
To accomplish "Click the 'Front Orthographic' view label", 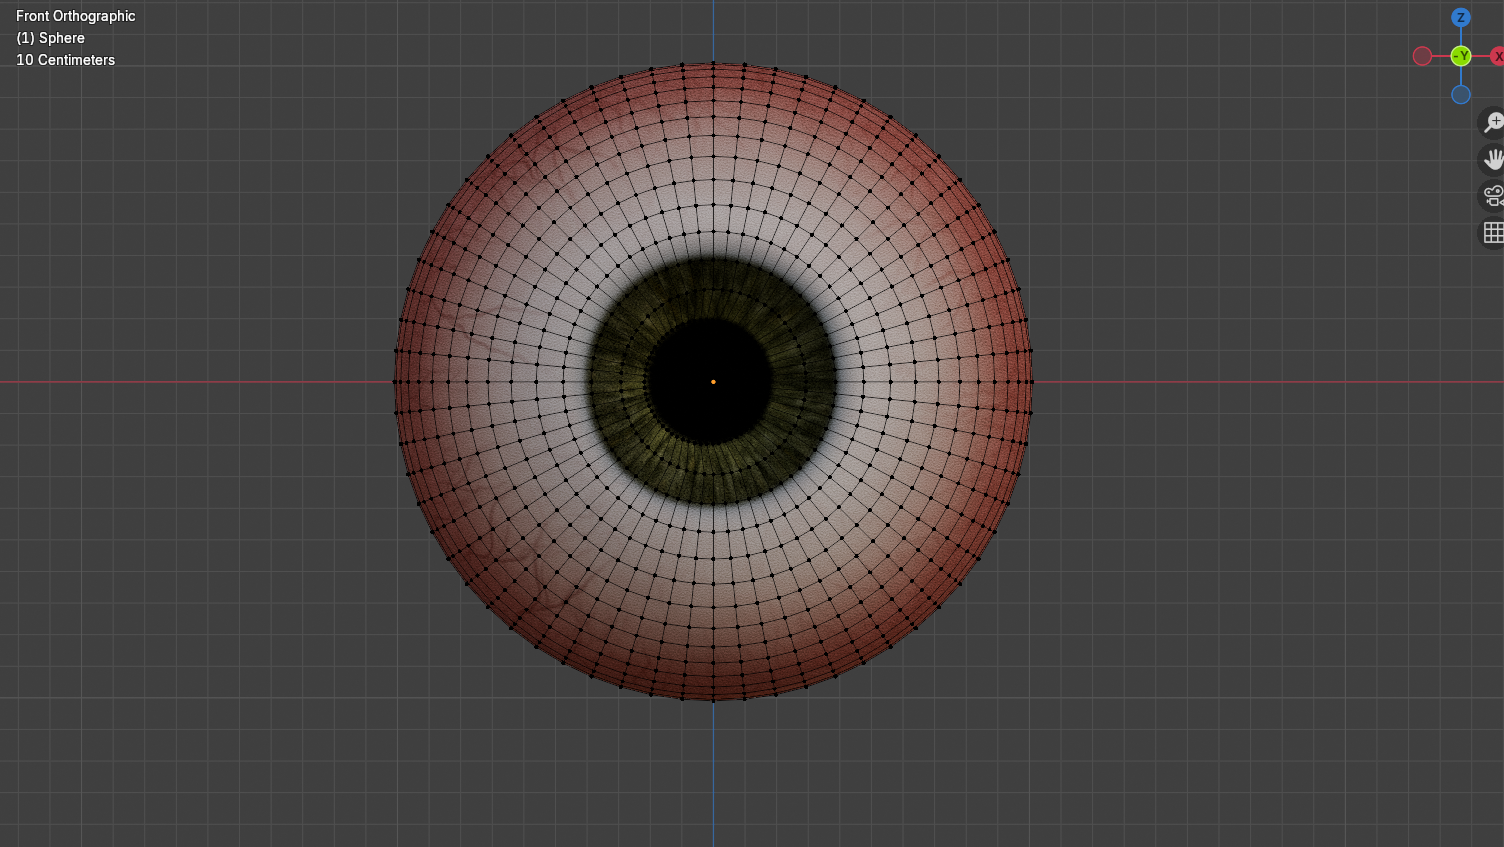I will point(76,16).
